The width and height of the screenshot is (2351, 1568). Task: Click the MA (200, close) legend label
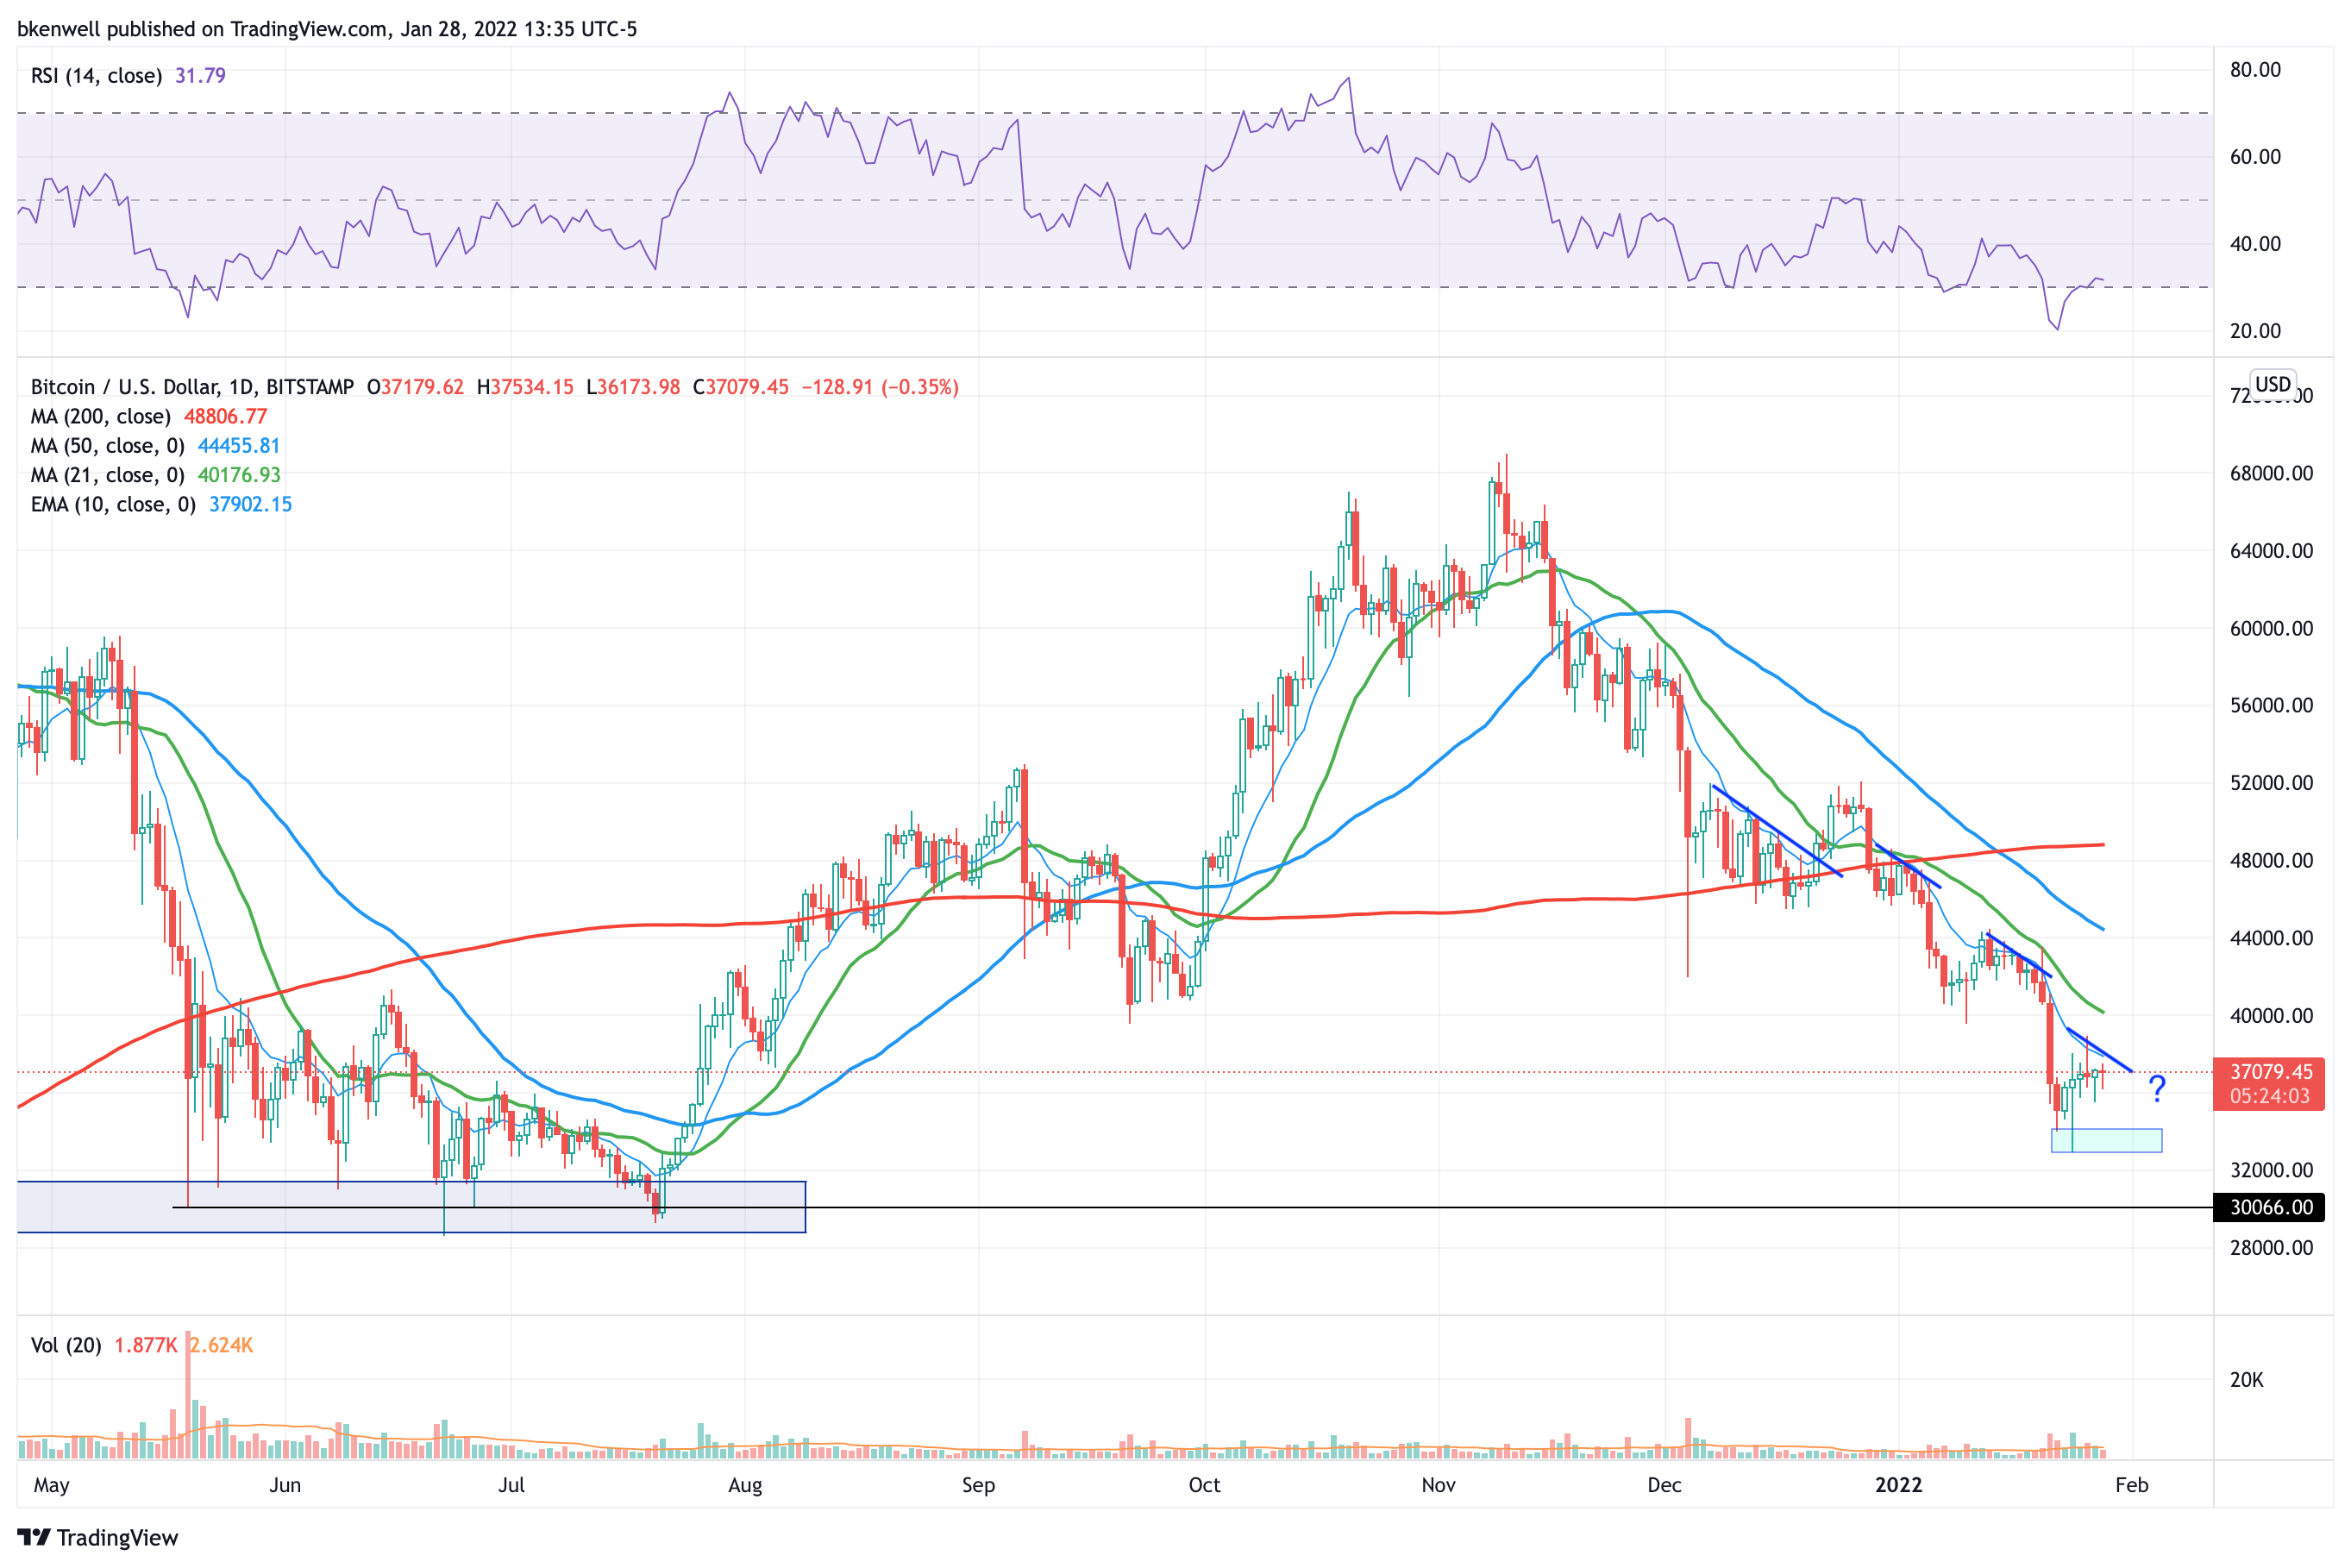[x=100, y=416]
